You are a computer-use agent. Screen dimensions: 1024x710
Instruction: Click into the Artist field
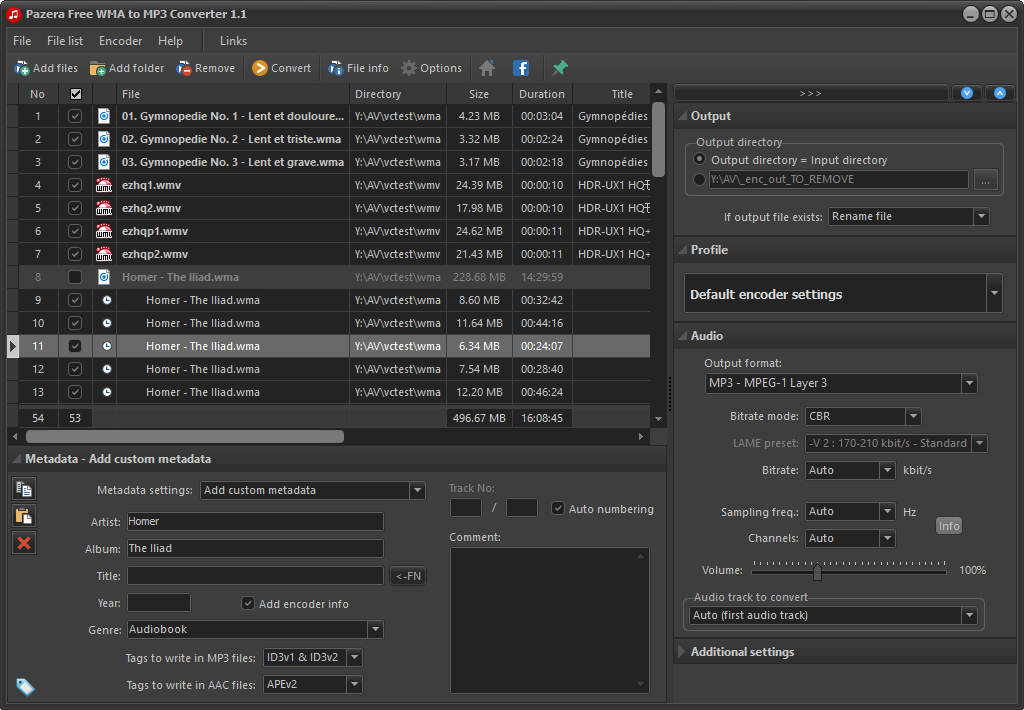pos(255,521)
